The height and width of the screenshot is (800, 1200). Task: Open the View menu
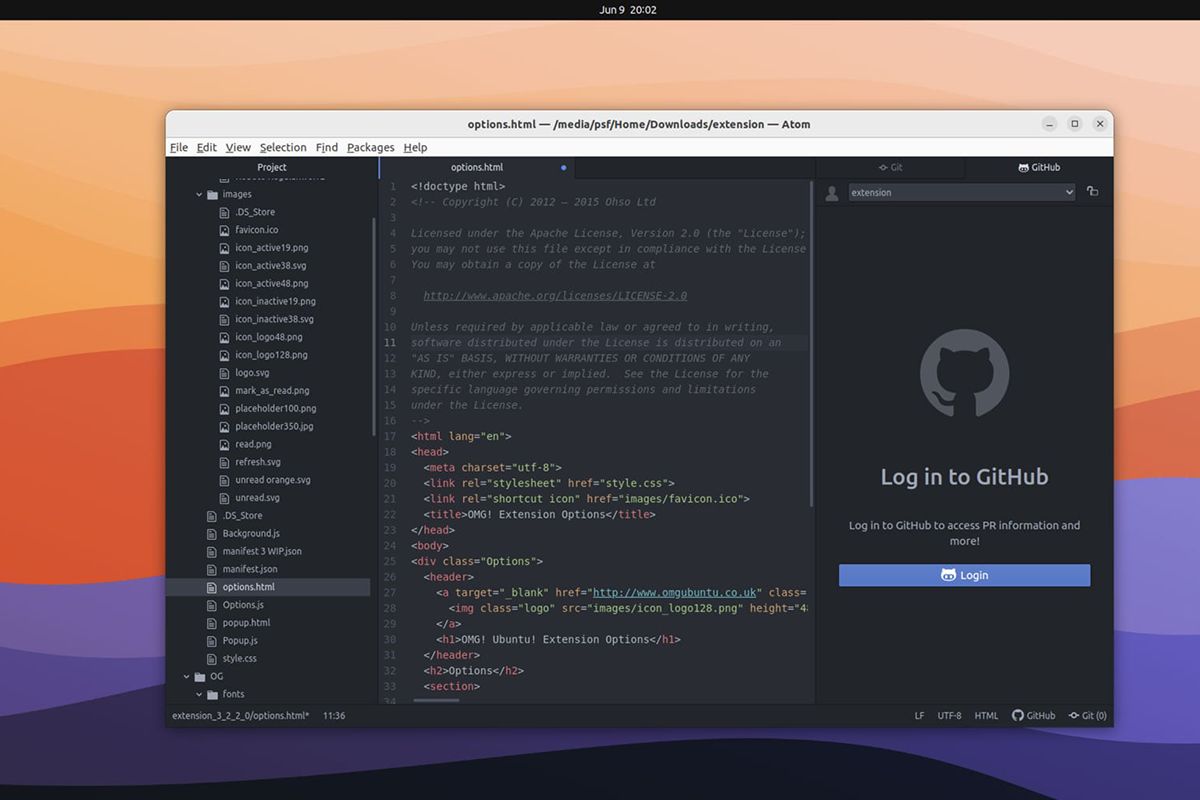point(238,147)
